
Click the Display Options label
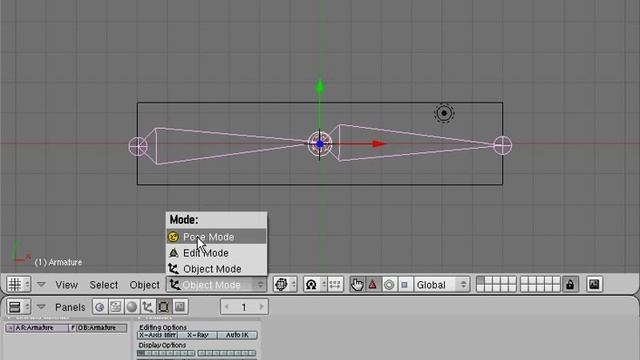162,345
